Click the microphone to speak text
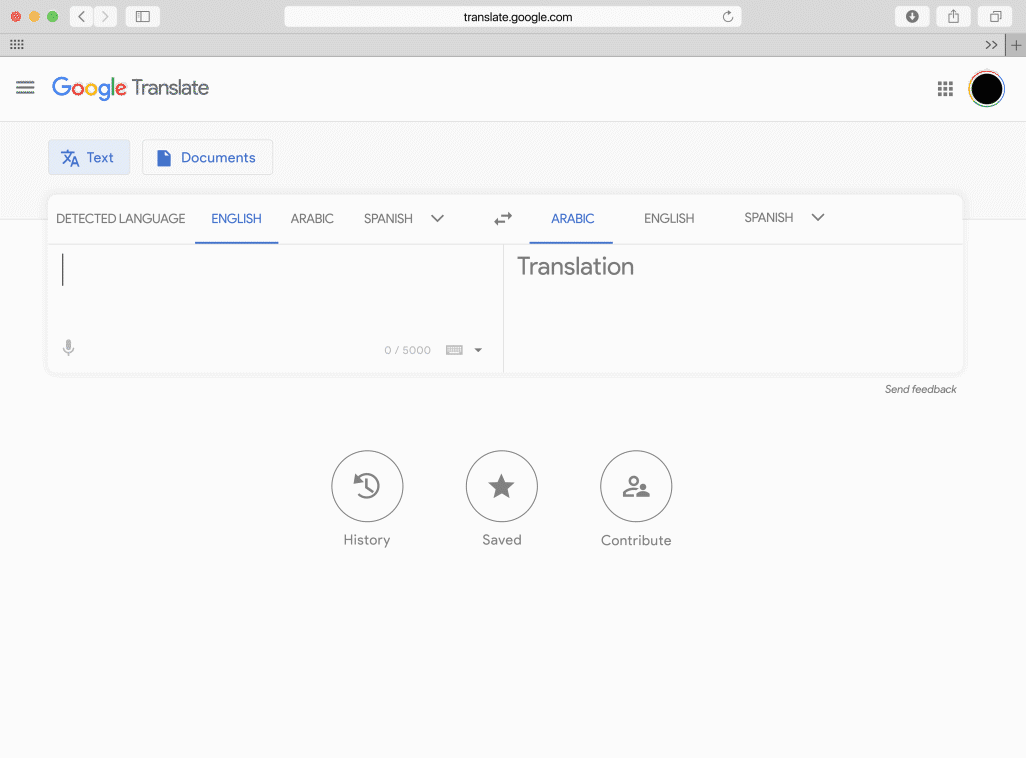Image resolution: width=1026 pixels, height=758 pixels. (x=68, y=347)
